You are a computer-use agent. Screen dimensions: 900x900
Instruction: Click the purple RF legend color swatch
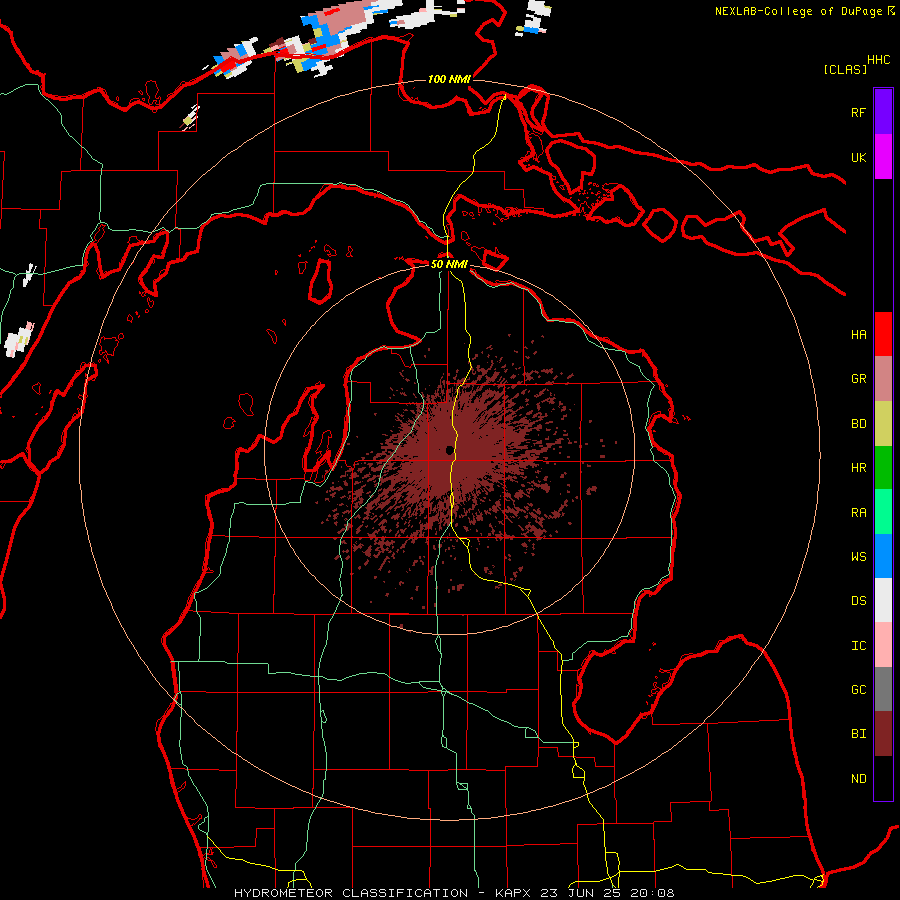coord(883,112)
